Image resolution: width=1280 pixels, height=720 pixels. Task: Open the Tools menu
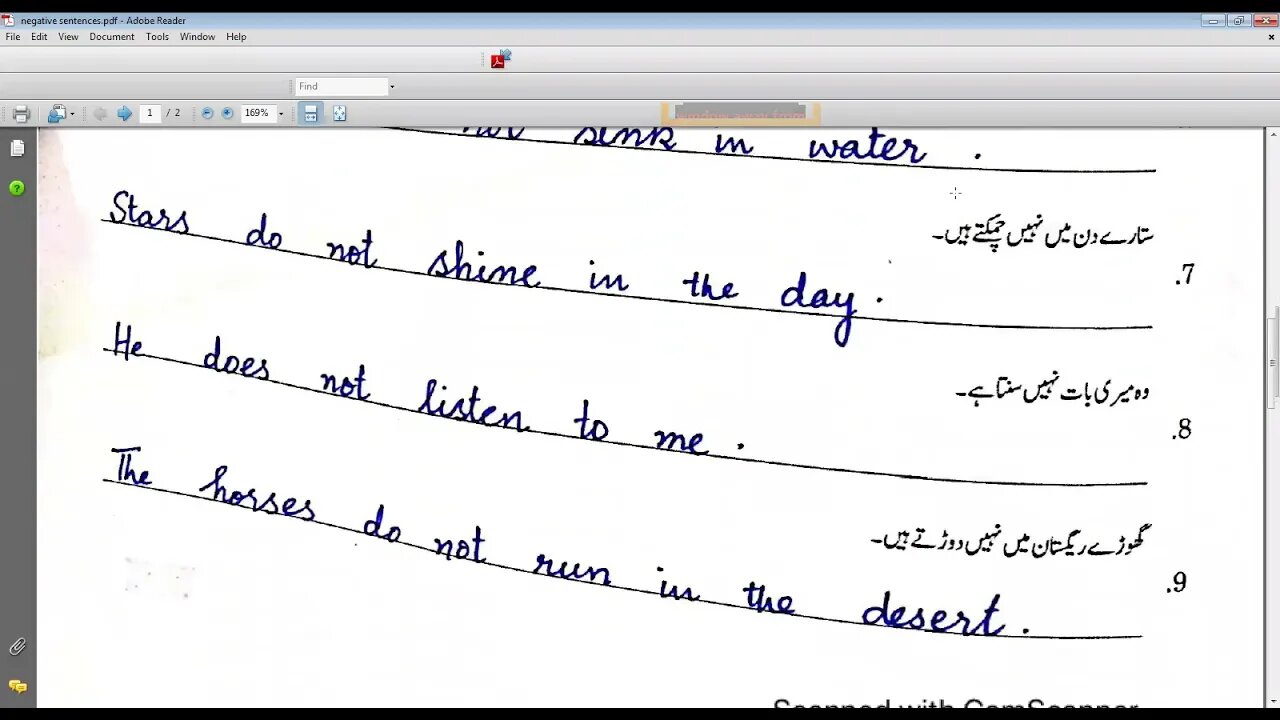[157, 37]
